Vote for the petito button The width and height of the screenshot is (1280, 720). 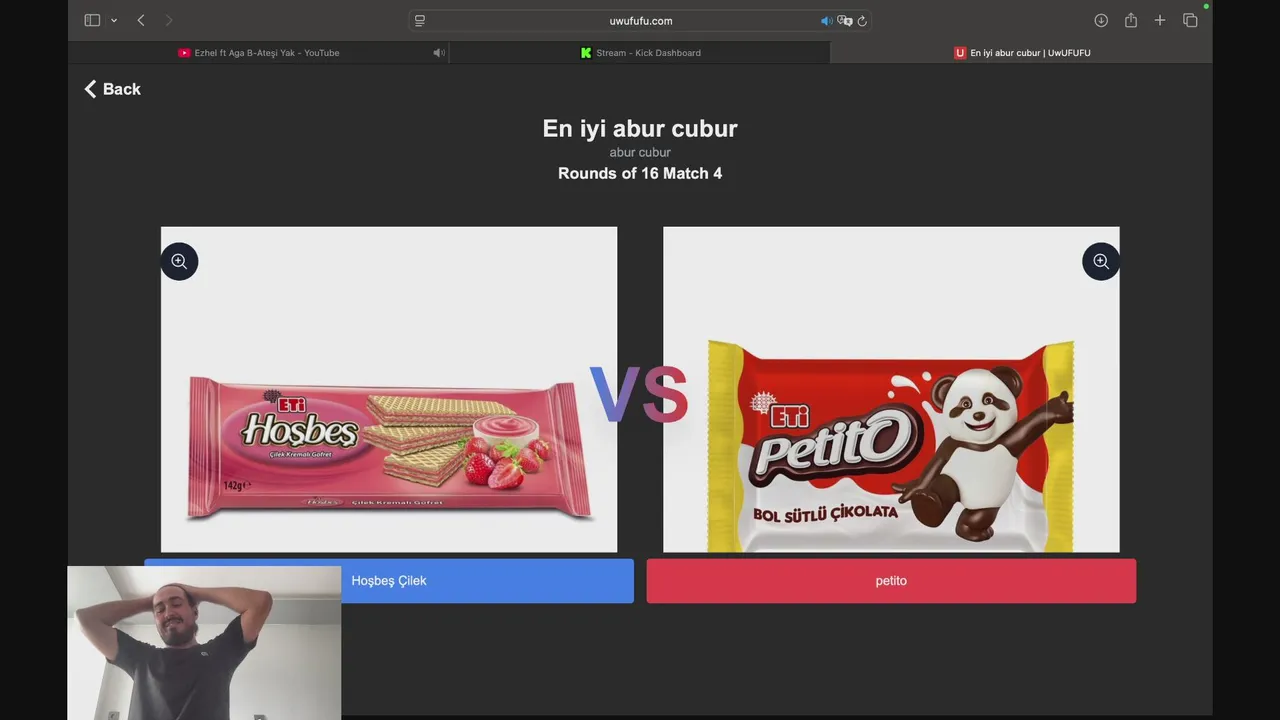coord(891,581)
